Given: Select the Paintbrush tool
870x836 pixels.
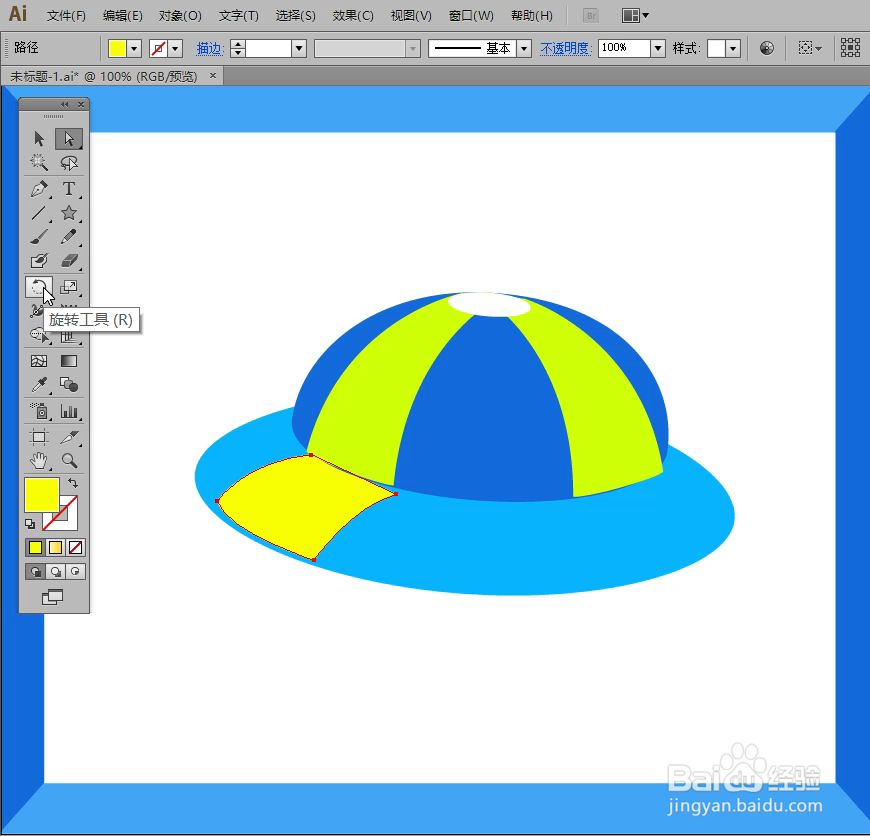Looking at the screenshot, I should (x=39, y=237).
